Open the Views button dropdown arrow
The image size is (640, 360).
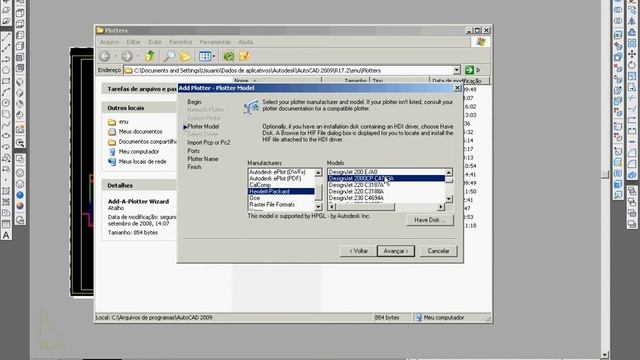(214, 56)
